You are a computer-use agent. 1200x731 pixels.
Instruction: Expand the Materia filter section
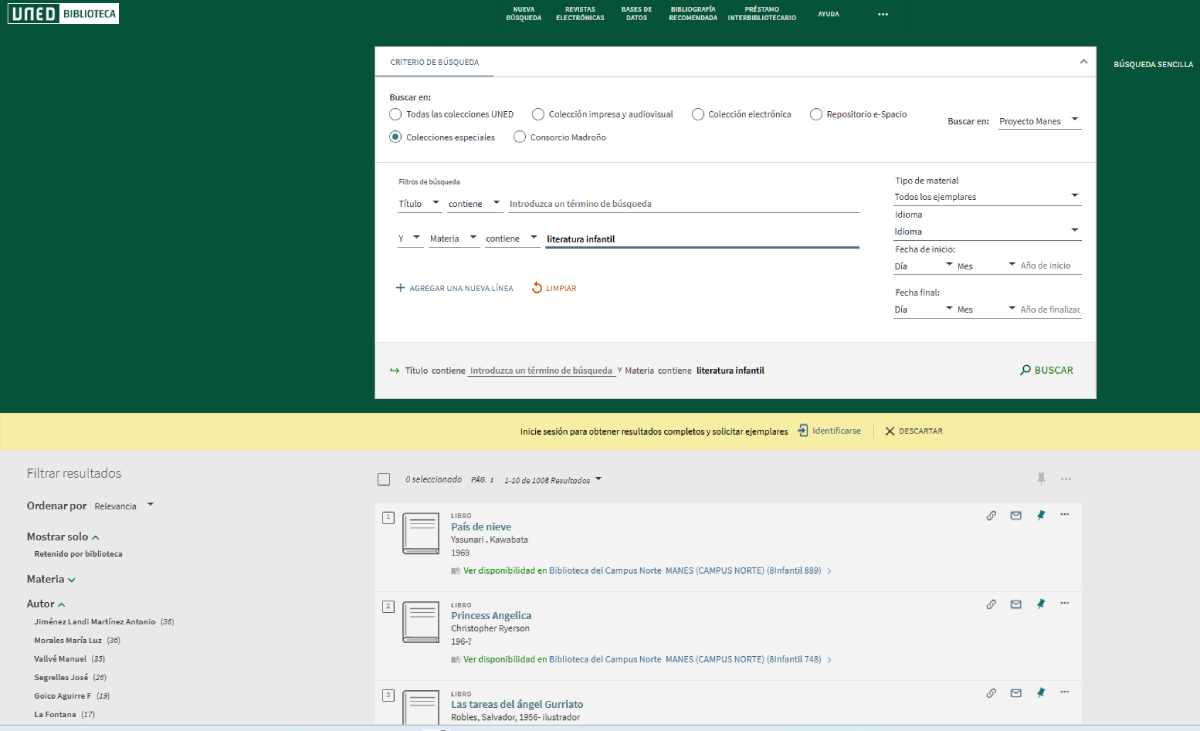point(51,579)
